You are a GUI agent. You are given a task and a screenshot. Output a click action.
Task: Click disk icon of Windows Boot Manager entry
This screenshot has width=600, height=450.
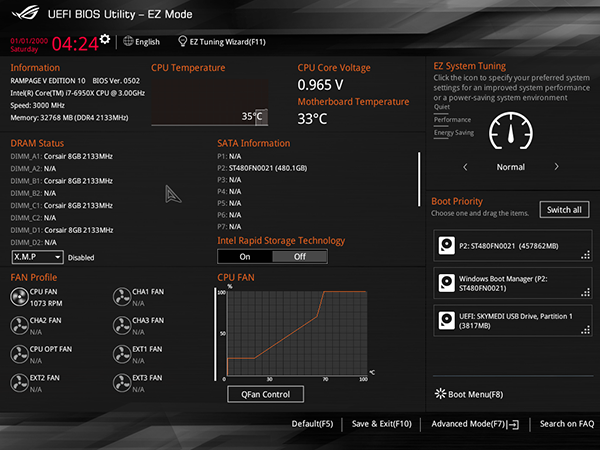pyautogui.click(x=447, y=283)
